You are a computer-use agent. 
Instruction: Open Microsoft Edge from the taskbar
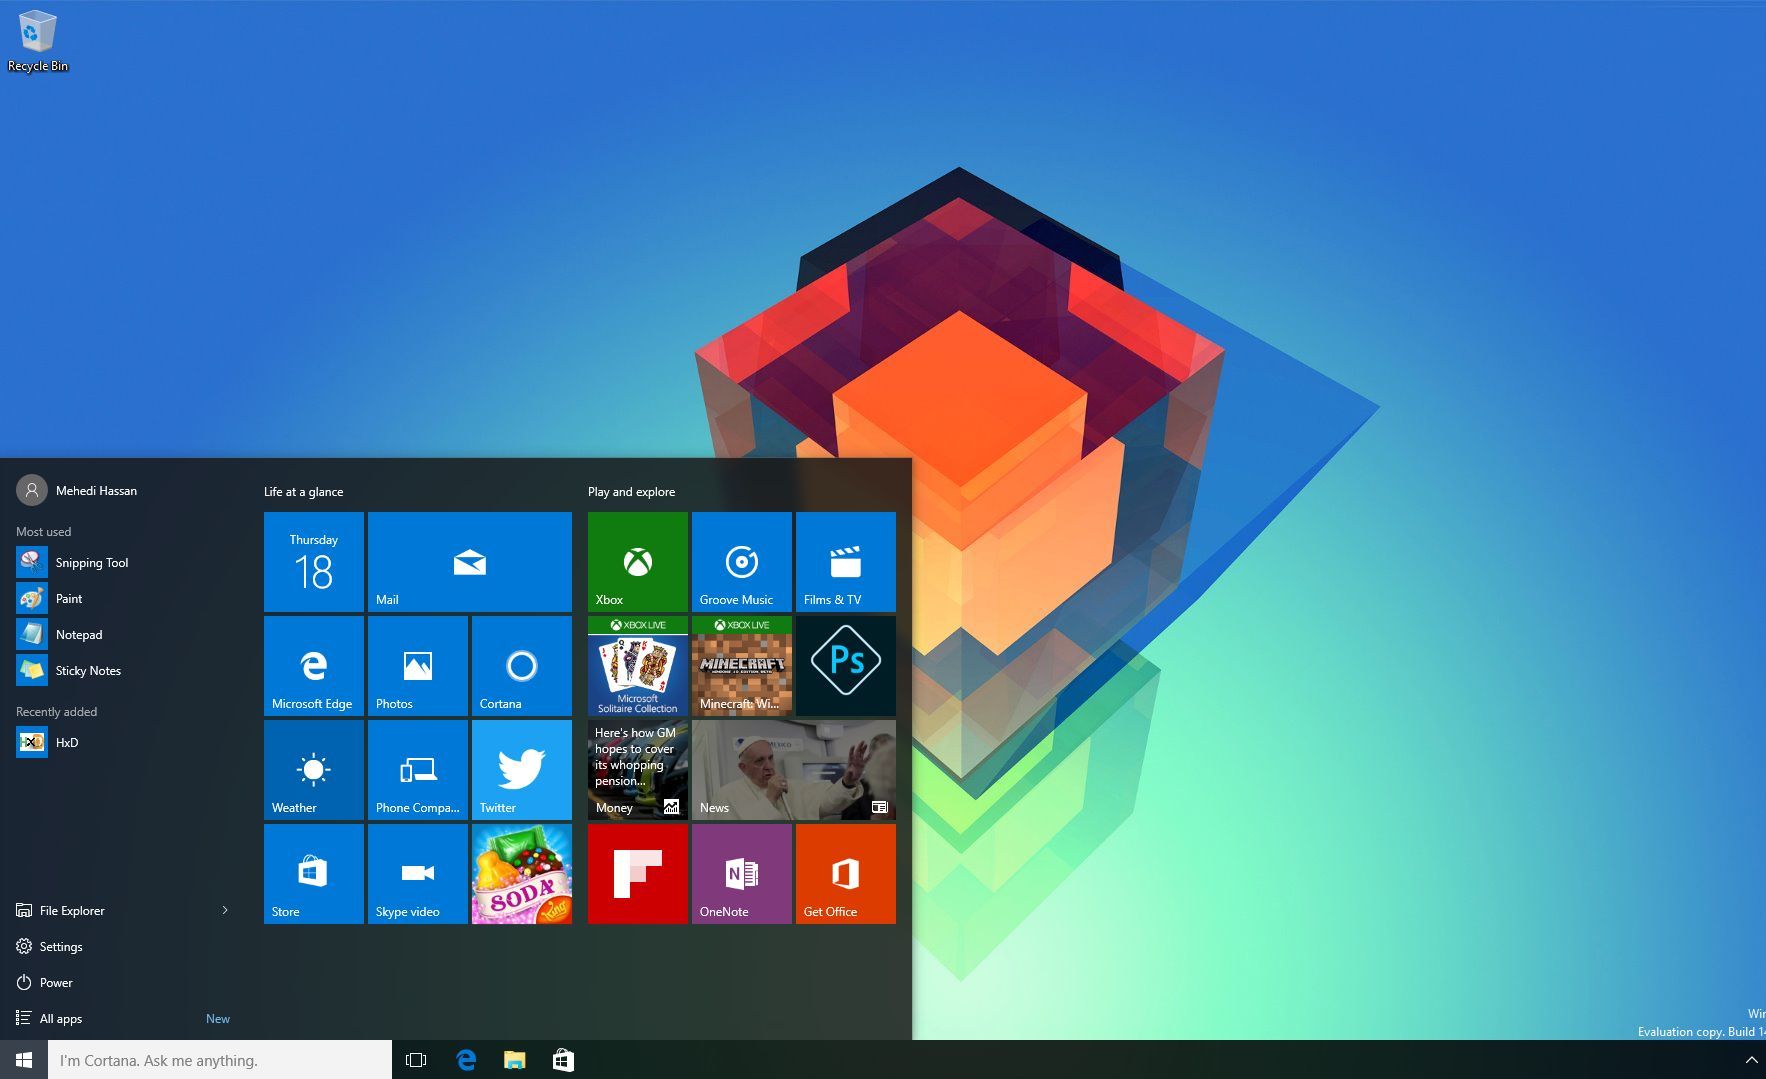(x=466, y=1059)
